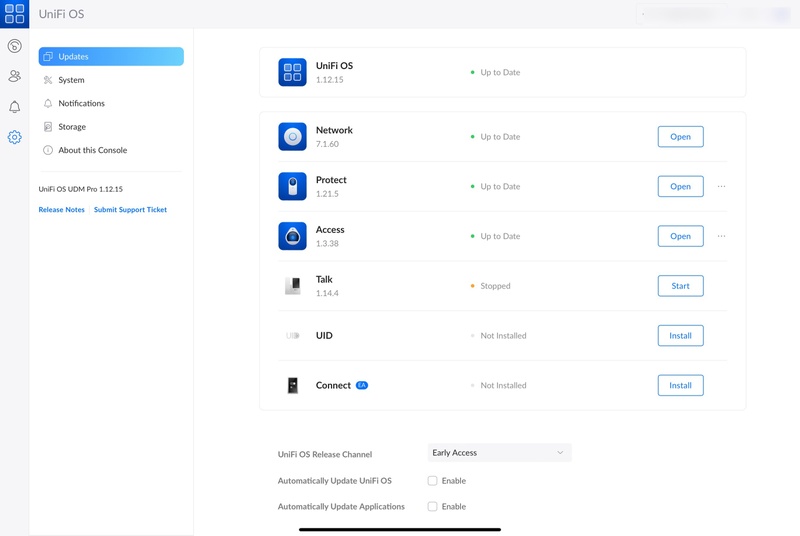Enable Automatically Update UniFi OS checkbox
This screenshot has width=800, height=536.
coord(433,480)
